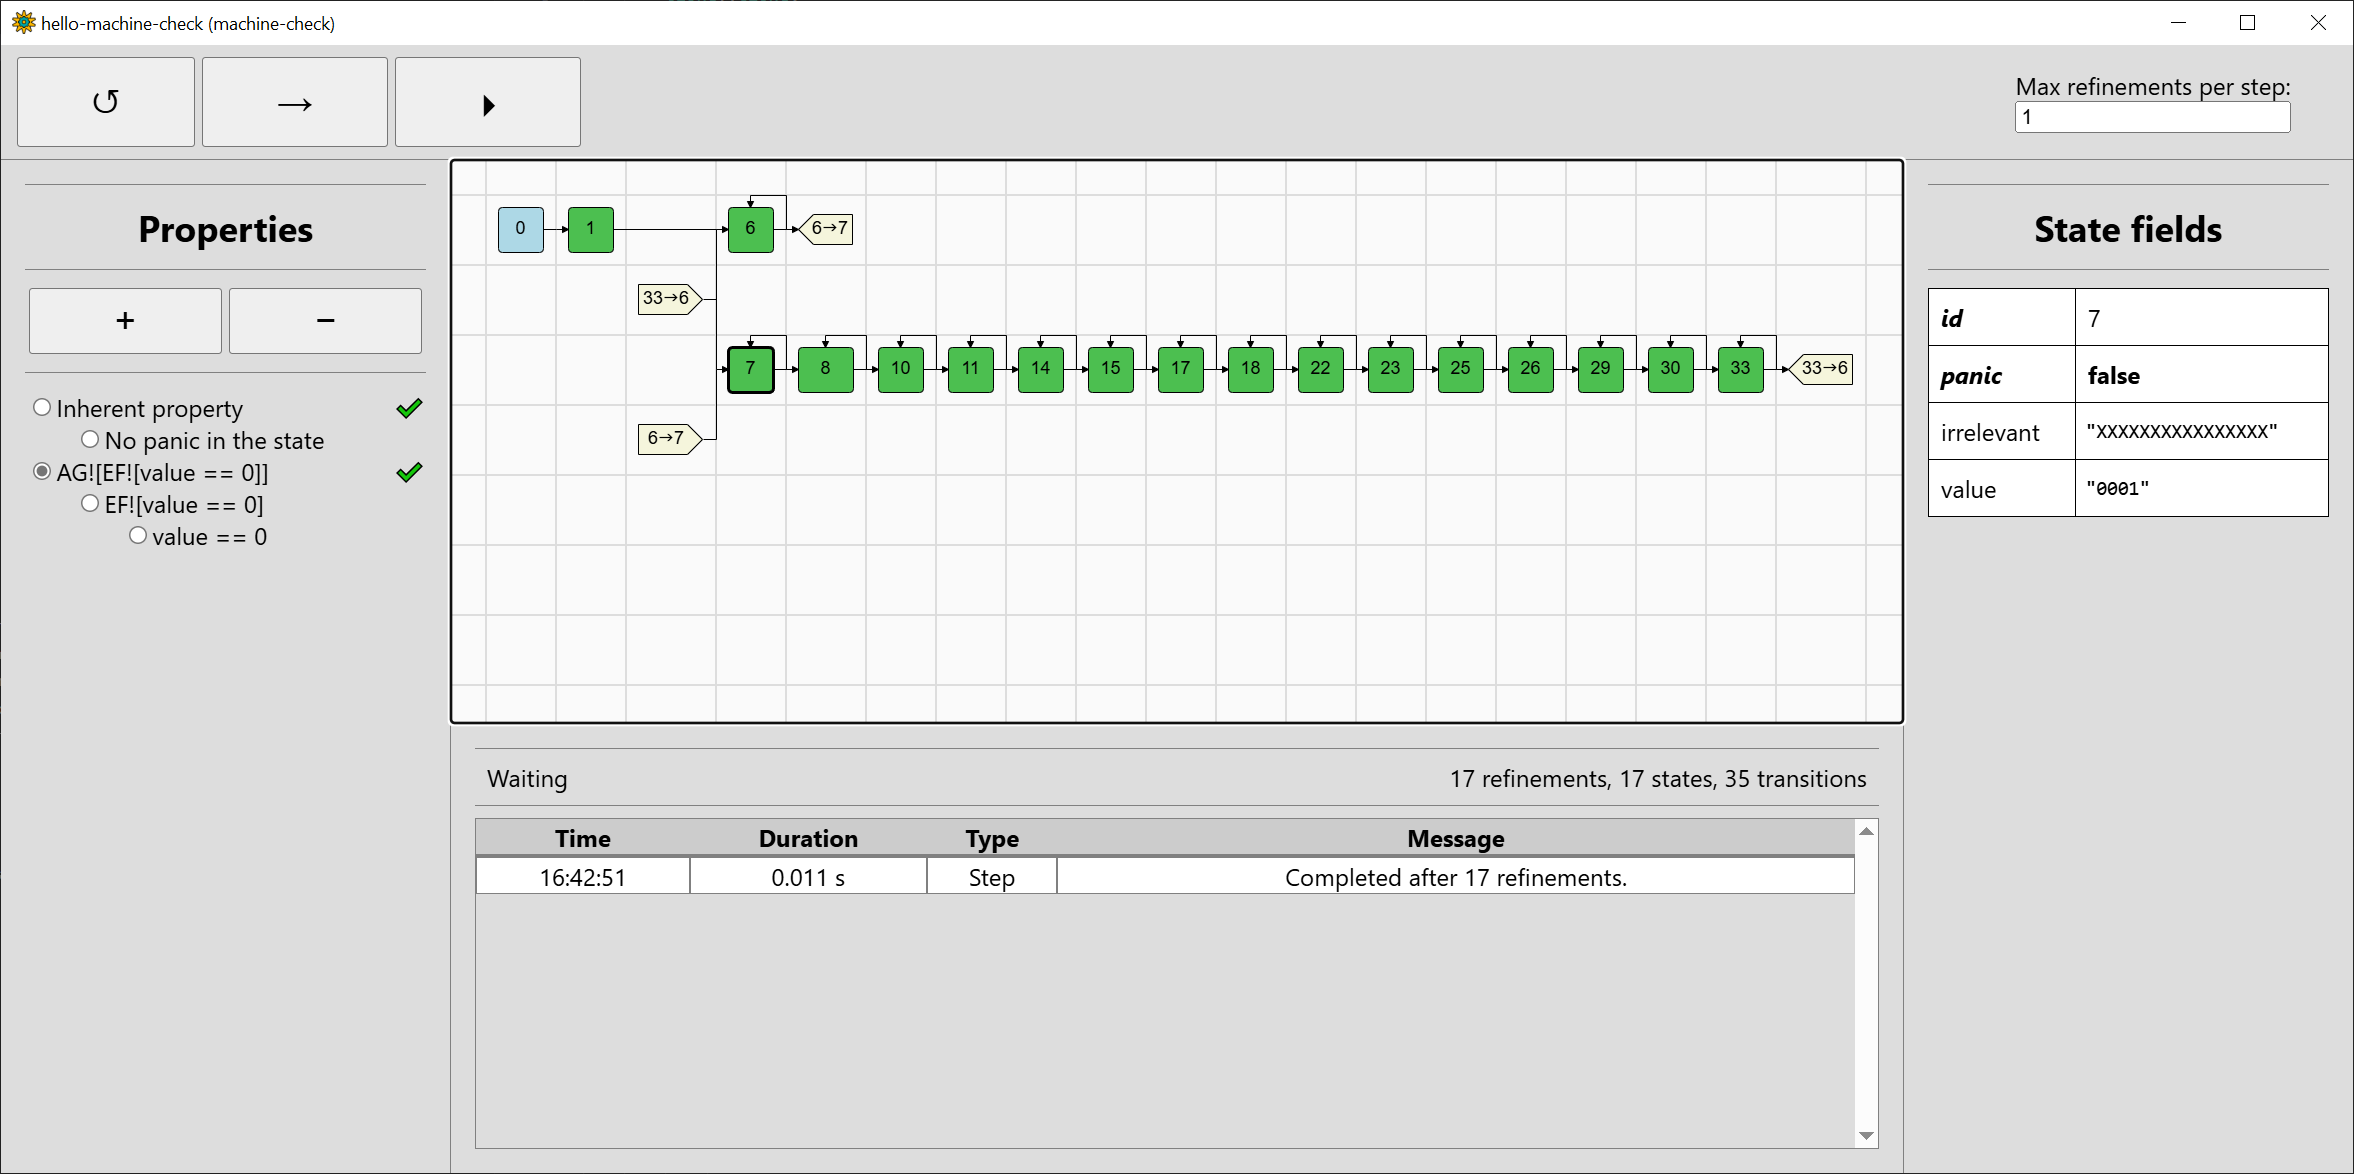2354x1174 pixels.
Task: Select AG![EF![value == 0]] property
Action: 42,472
